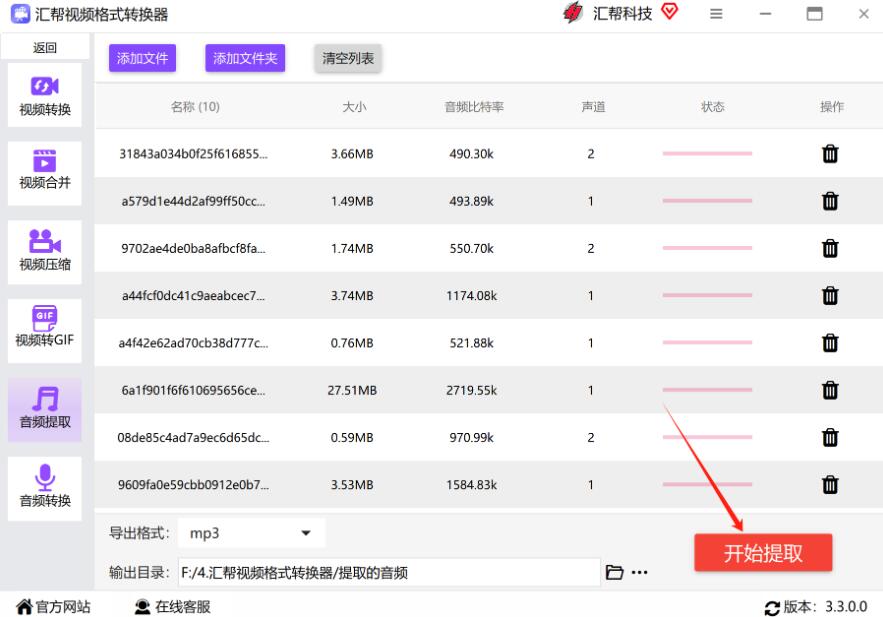883x617 pixels.
Task: Select the 音频转换 module
Action: tap(45, 489)
